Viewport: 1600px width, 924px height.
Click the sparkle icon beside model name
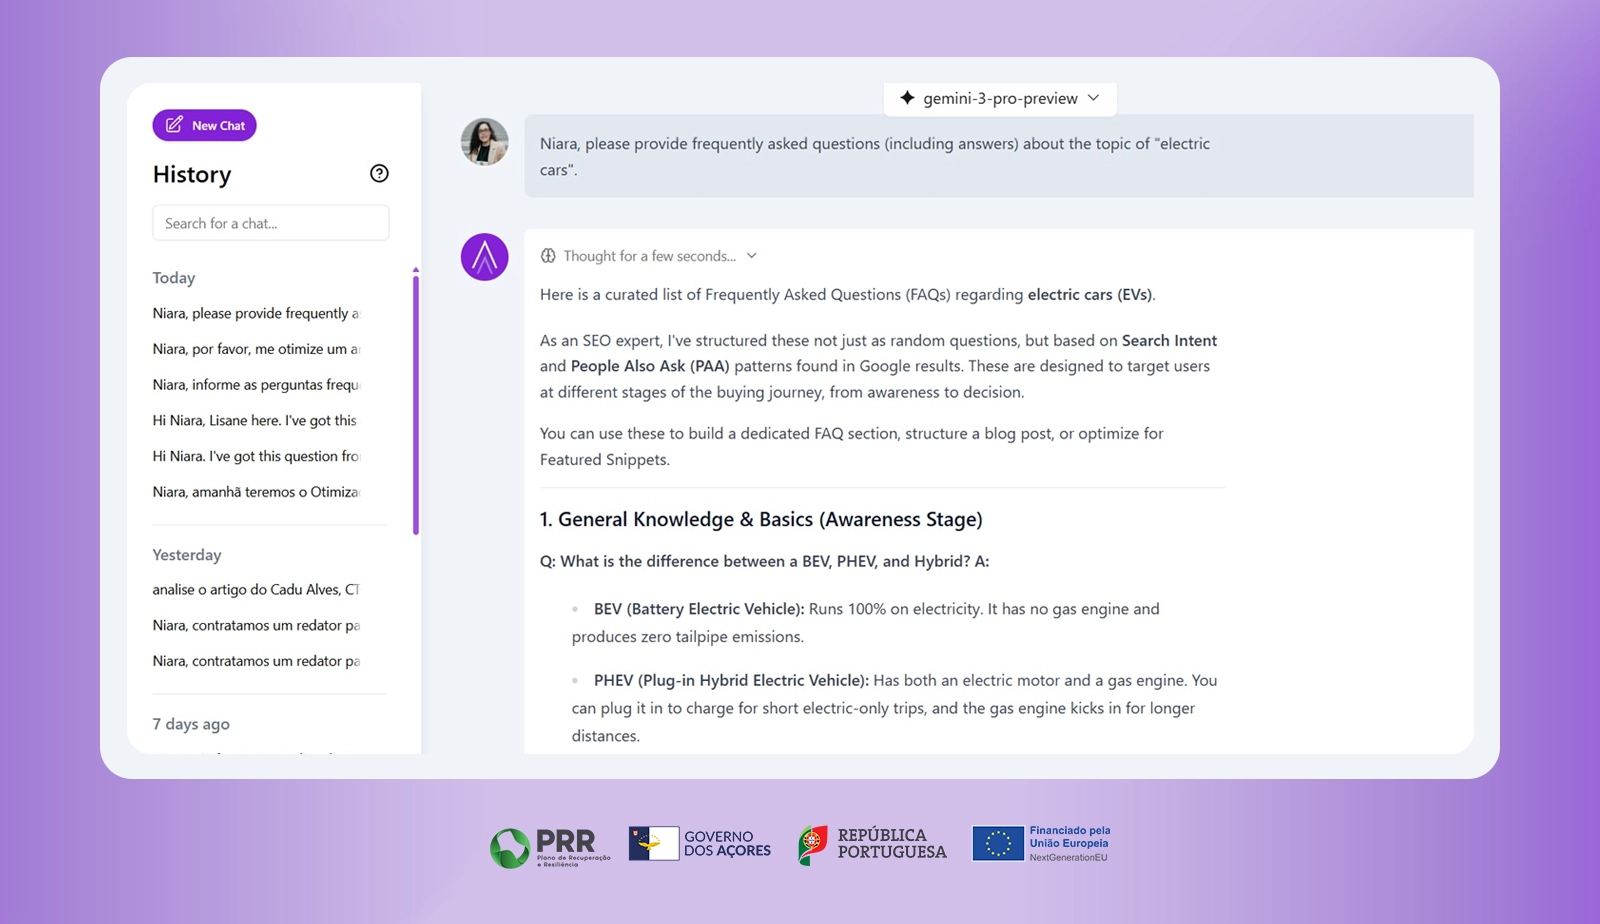click(907, 98)
